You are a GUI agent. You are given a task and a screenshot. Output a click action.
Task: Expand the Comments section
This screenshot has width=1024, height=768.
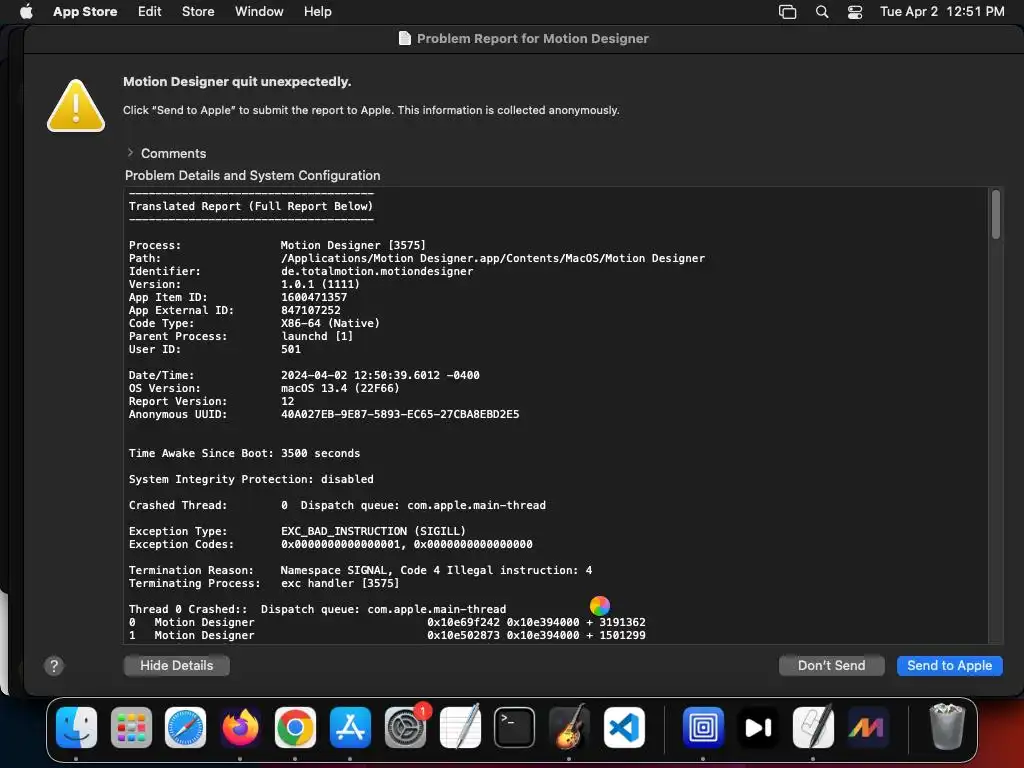[x=130, y=153]
